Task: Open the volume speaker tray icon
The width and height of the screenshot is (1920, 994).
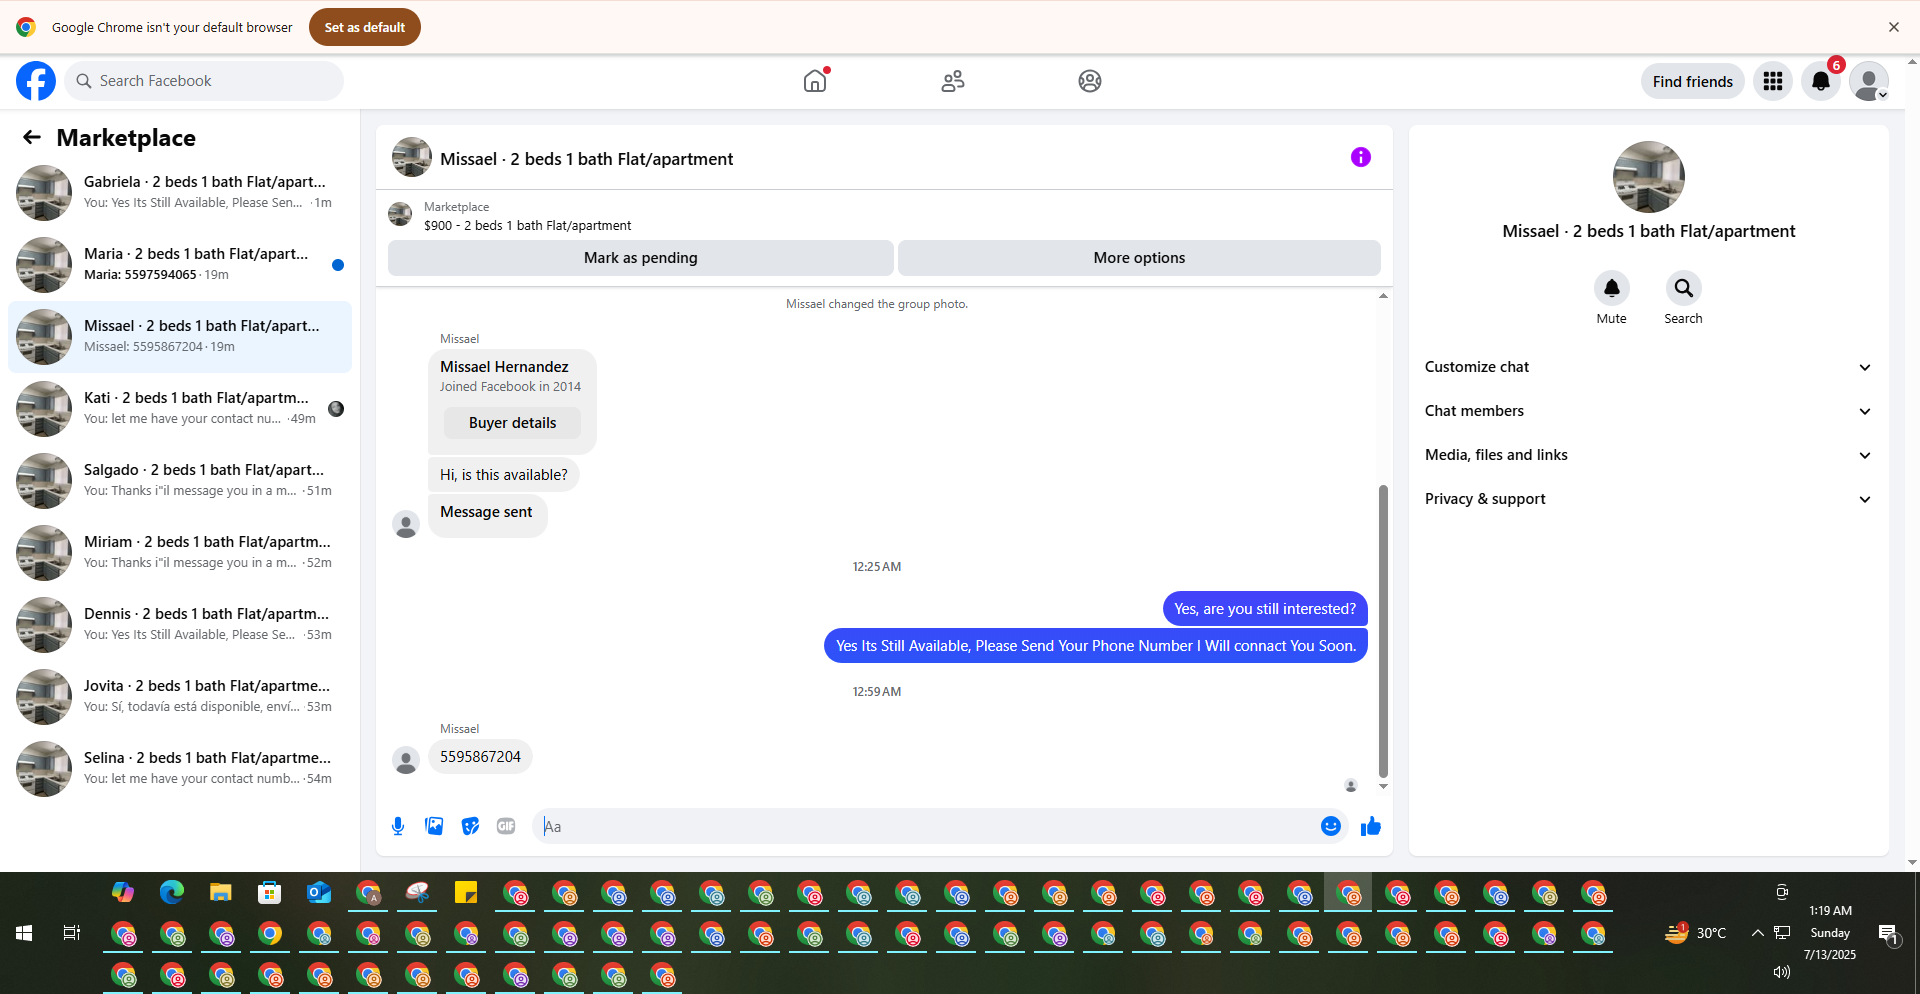Action: click(1781, 972)
